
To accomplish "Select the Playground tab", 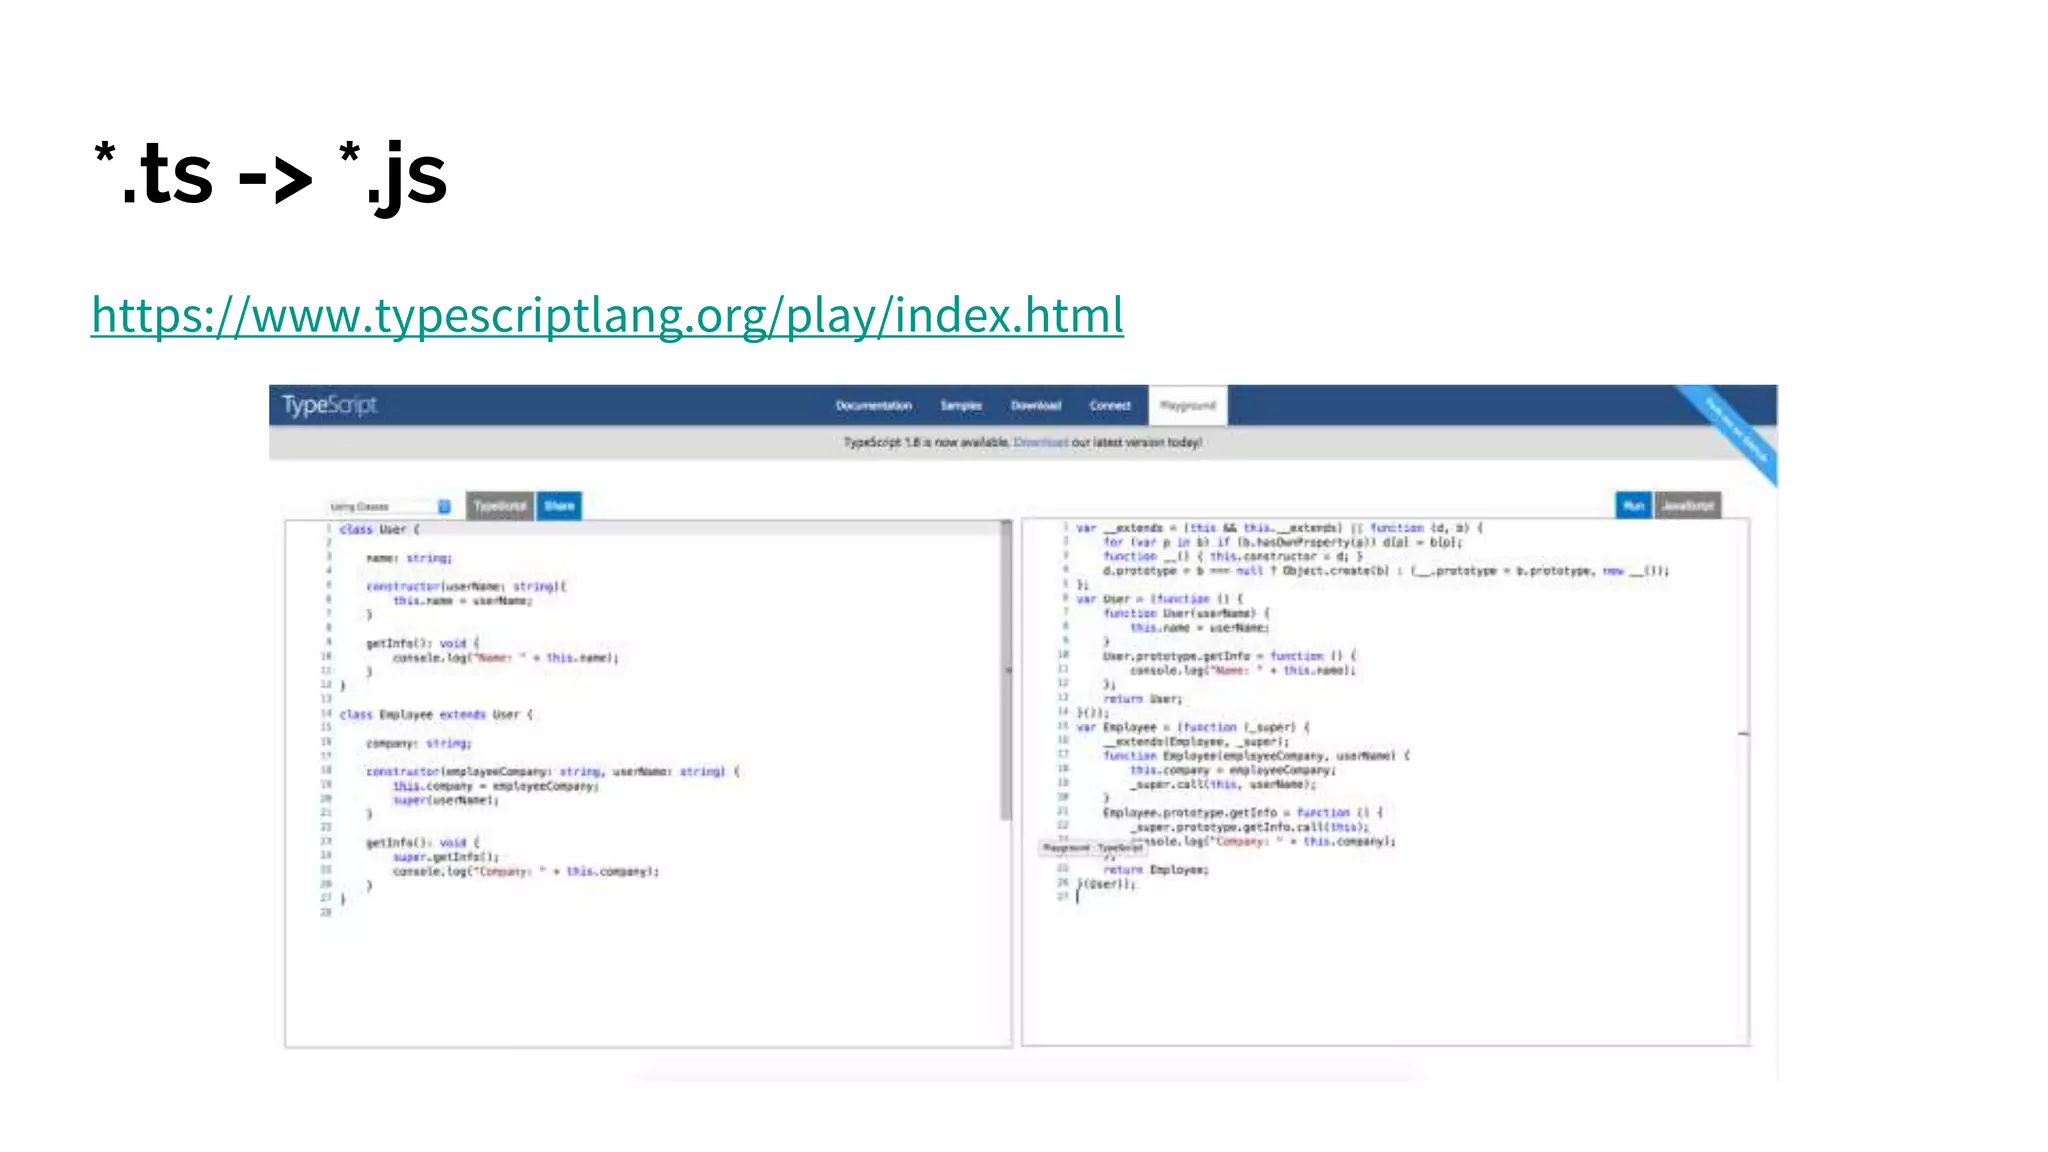I will [x=1188, y=406].
